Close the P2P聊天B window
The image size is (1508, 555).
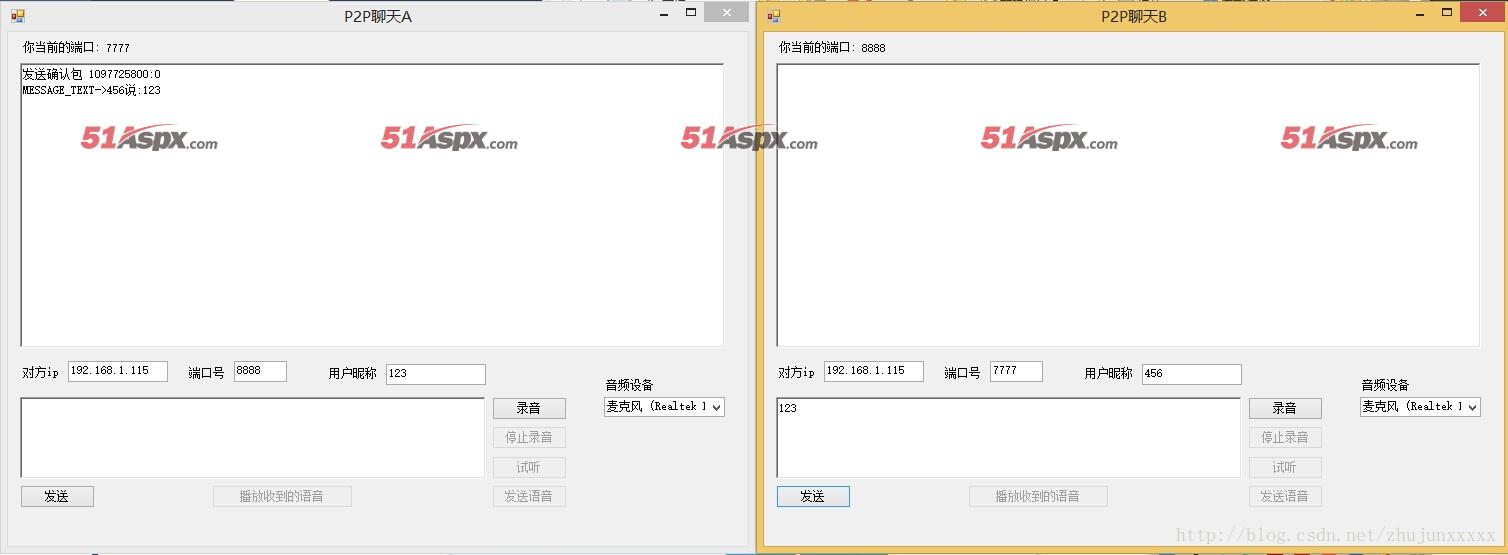(1482, 12)
